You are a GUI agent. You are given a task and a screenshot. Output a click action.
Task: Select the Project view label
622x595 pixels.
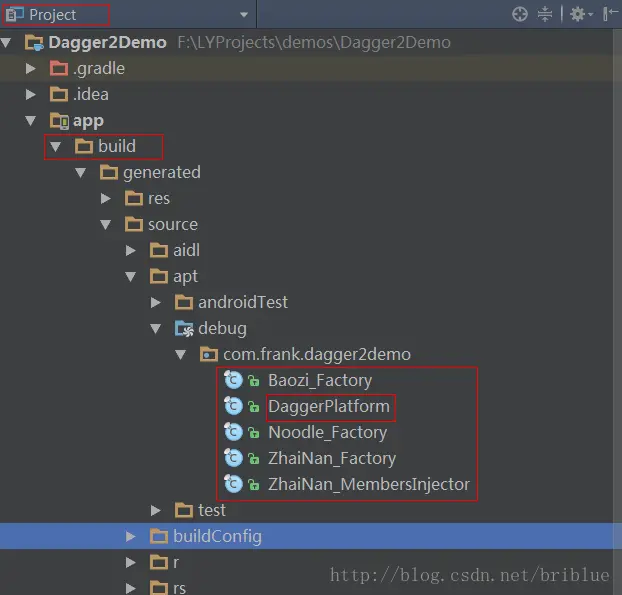[x=52, y=15]
